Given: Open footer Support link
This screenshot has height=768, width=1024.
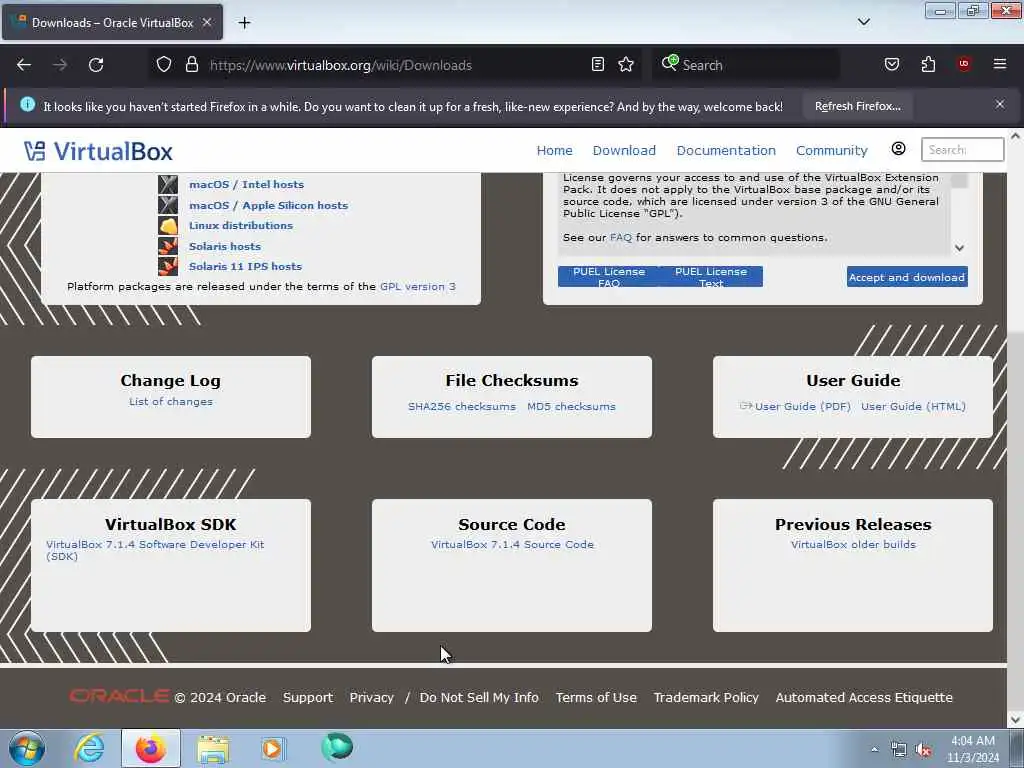Looking at the screenshot, I should point(308,697).
